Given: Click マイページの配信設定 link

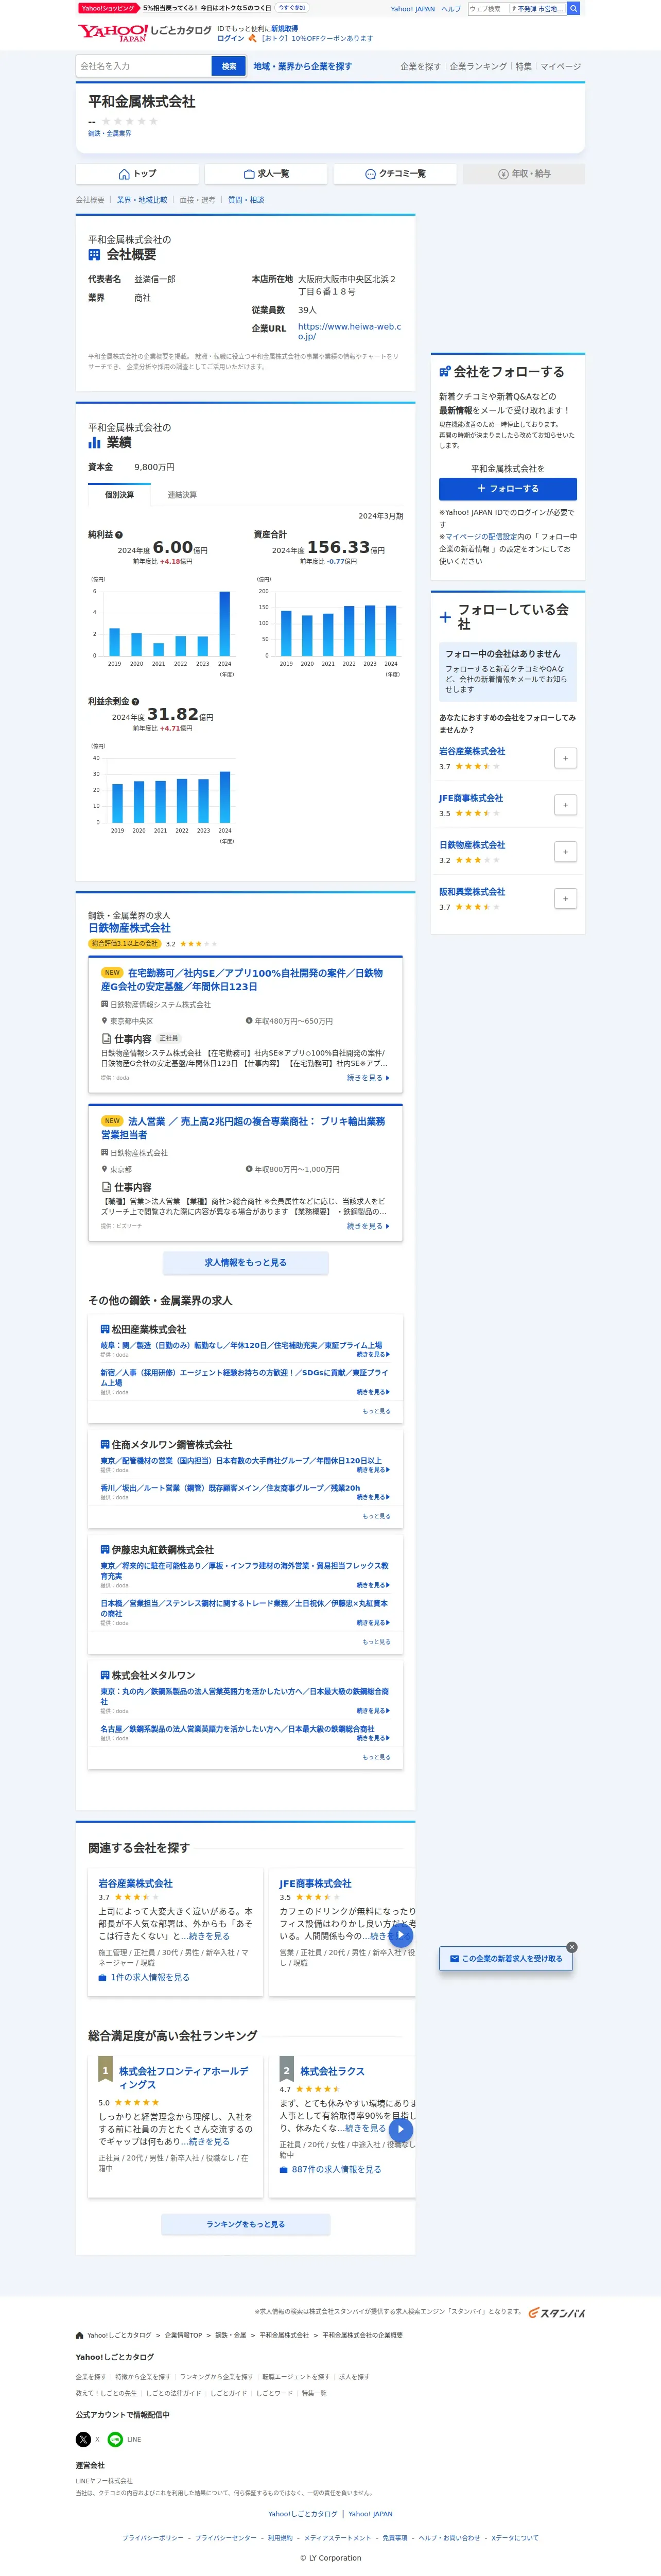Looking at the screenshot, I should tap(480, 537).
